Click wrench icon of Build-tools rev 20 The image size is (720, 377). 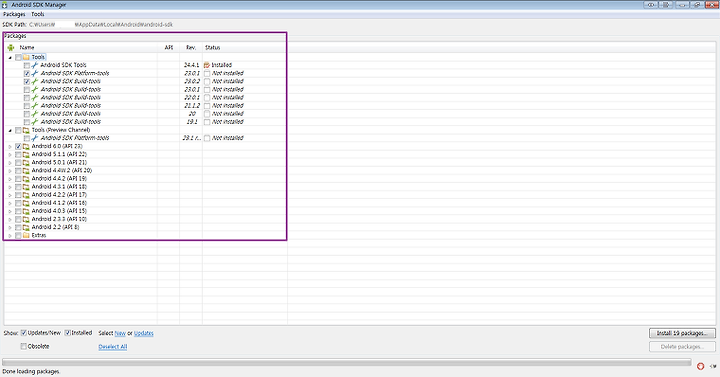(x=34, y=114)
